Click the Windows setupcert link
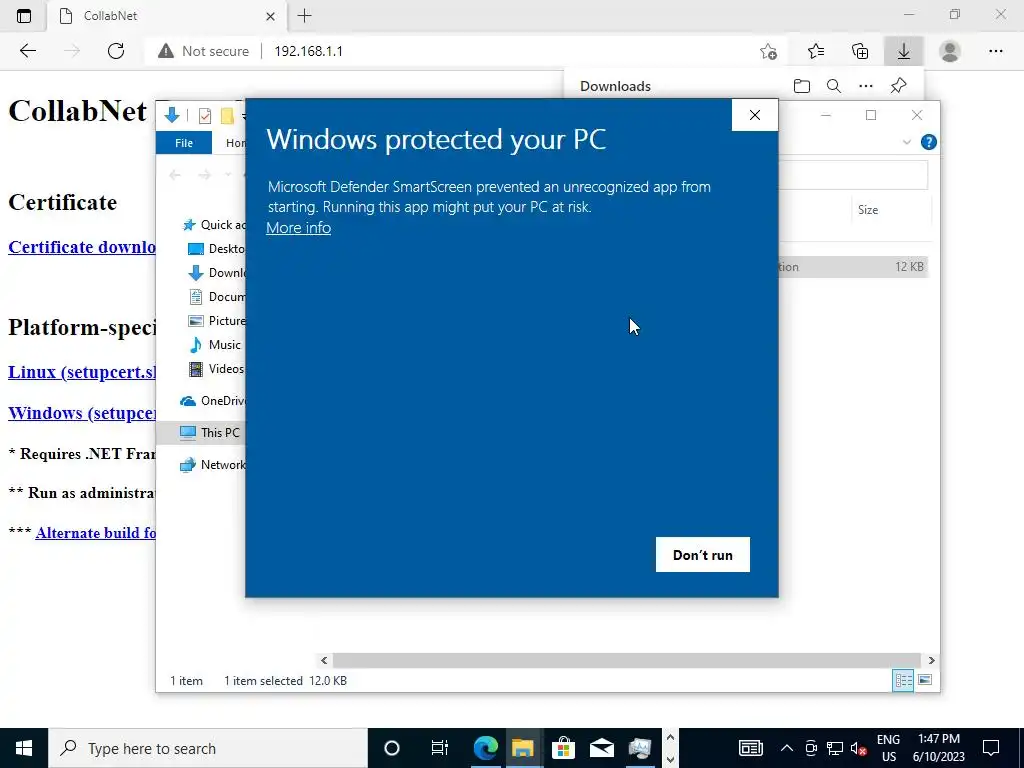The width and height of the screenshot is (1024, 768). (x=82, y=413)
